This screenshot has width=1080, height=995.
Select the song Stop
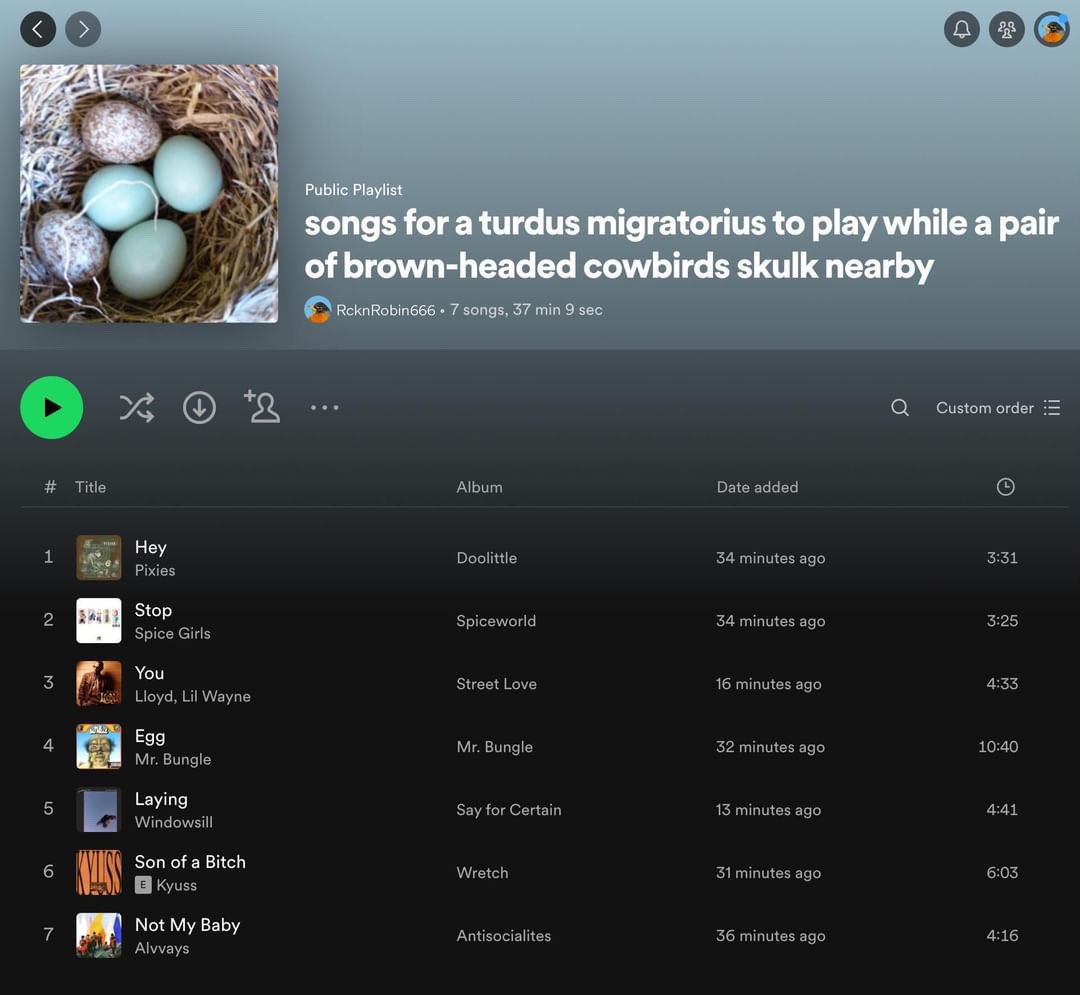pyautogui.click(x=153, y=610)
